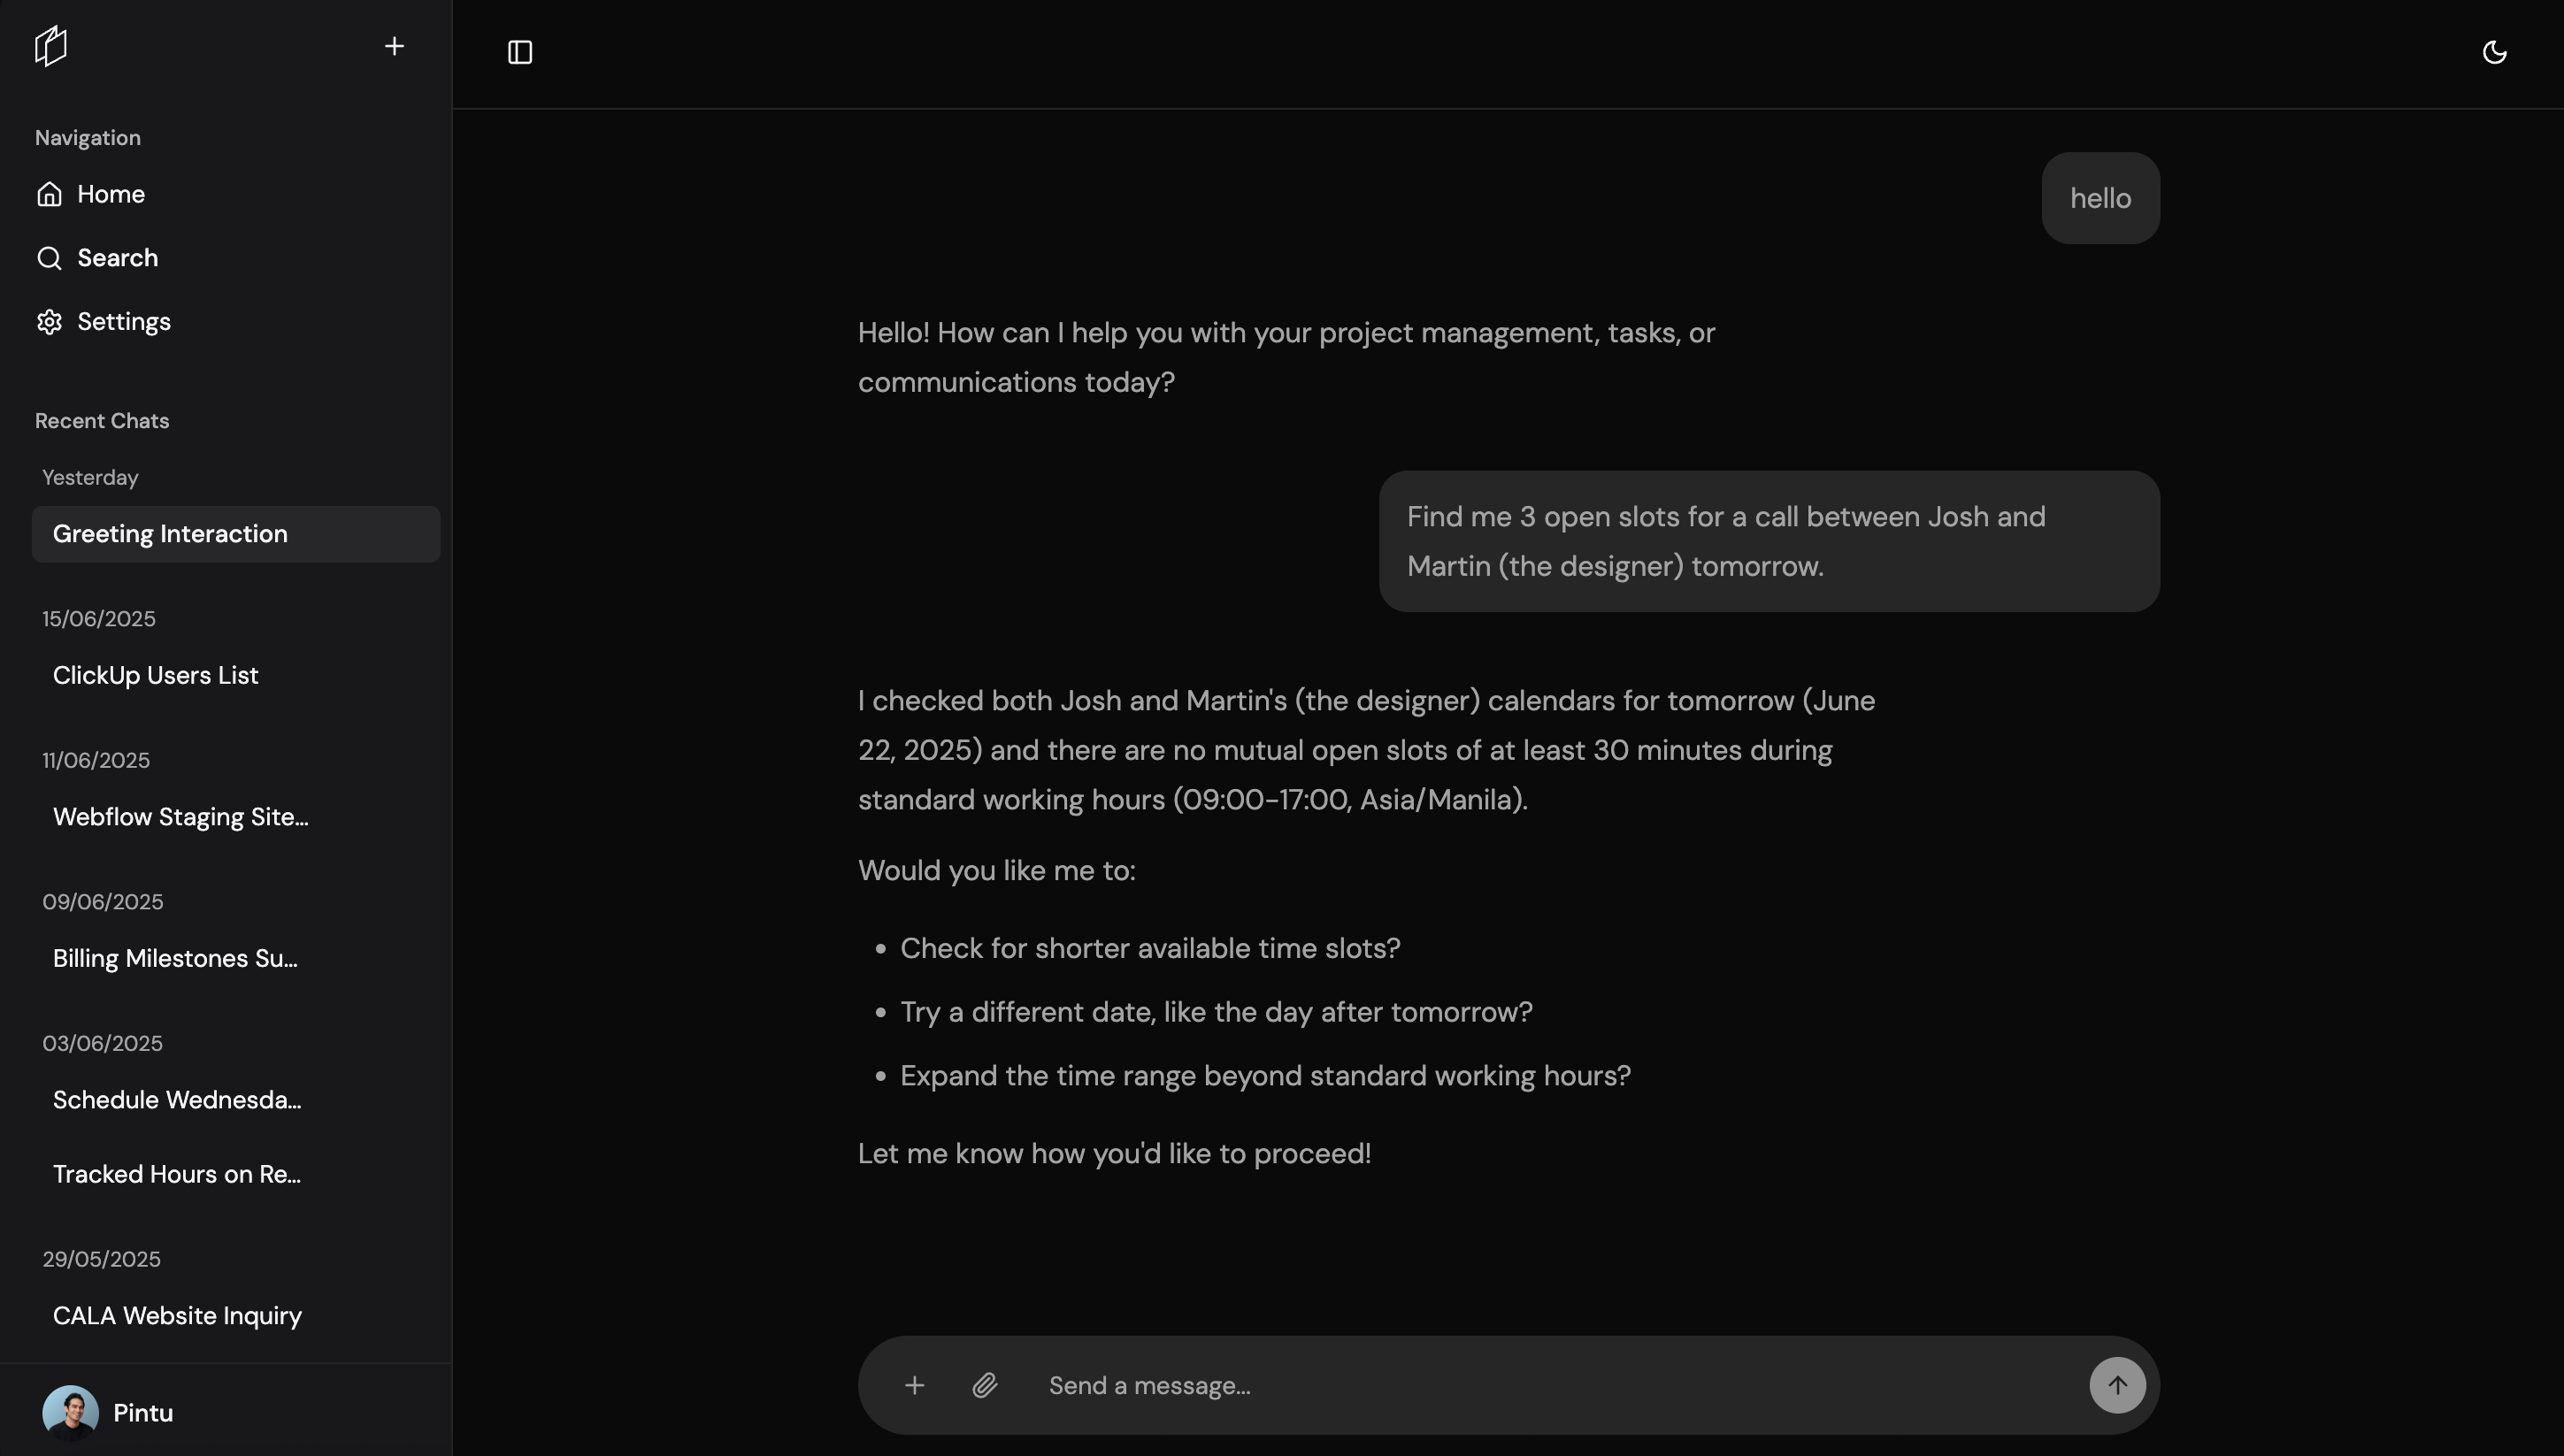Open Search from navigation
Image resolution: width=2564 pixels, height=1456 pixels.
117,258
